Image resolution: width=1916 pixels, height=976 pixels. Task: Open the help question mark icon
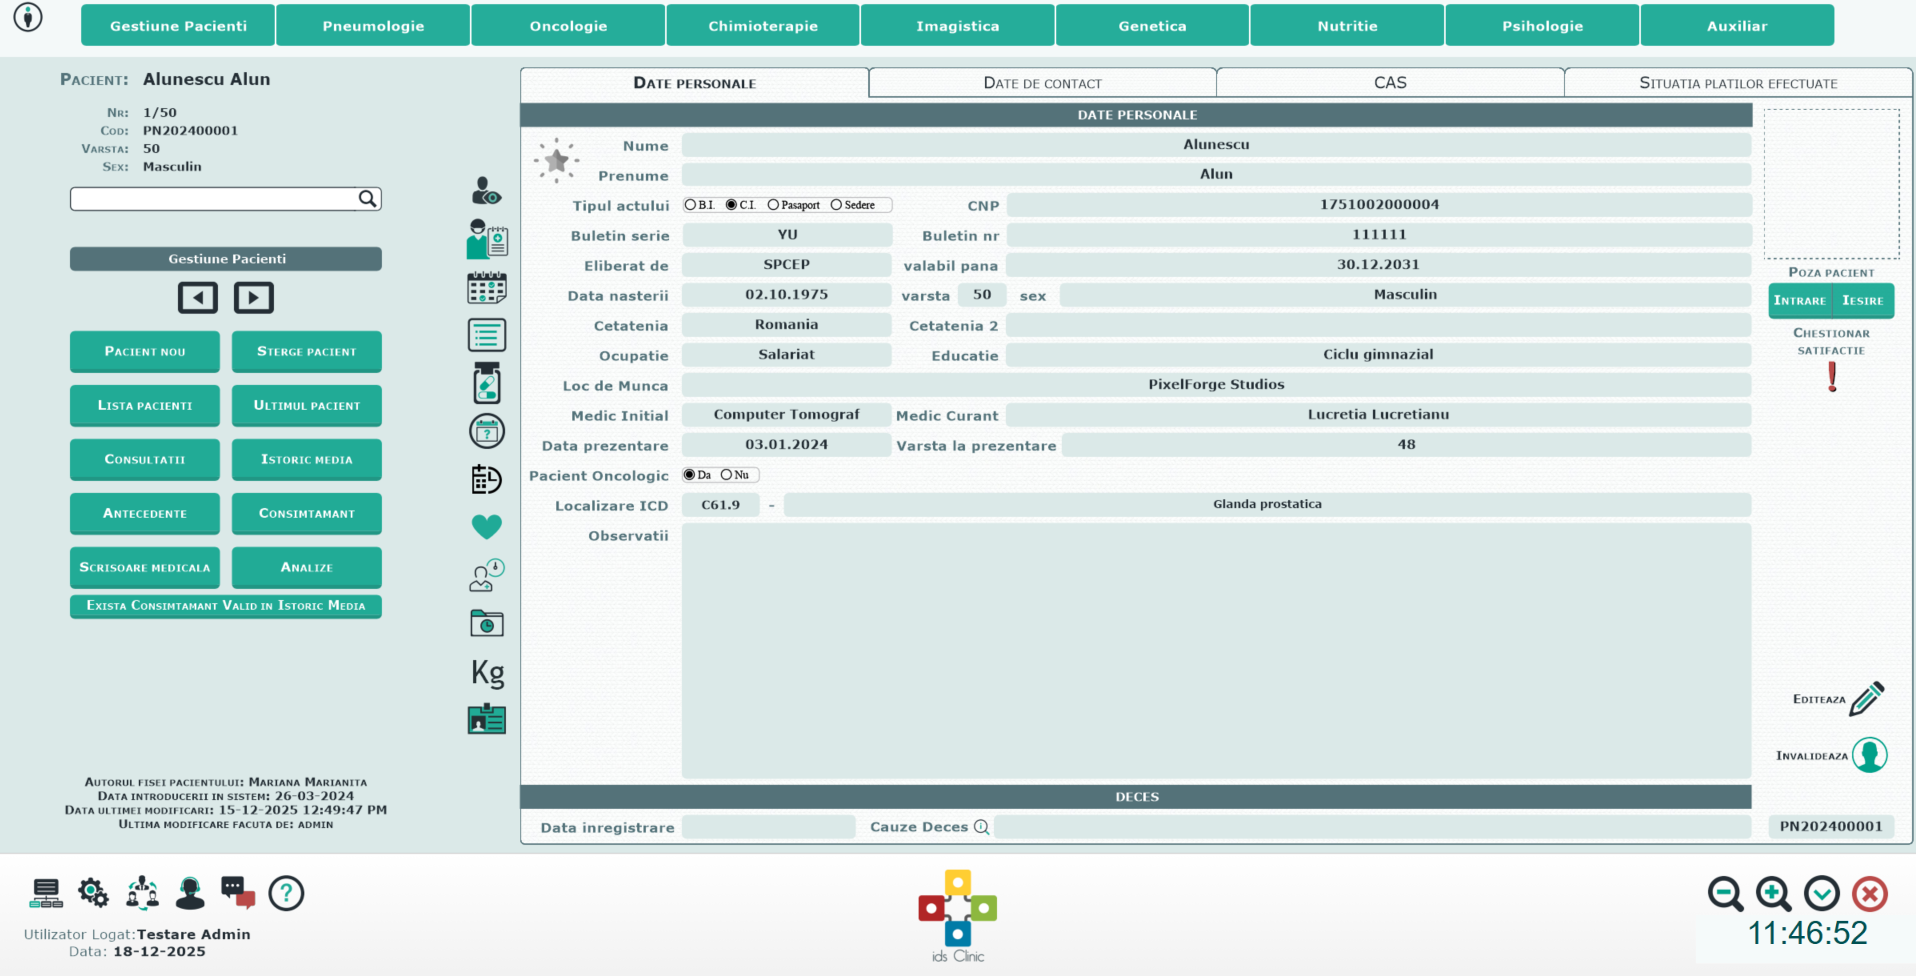[x=286, y=893]
